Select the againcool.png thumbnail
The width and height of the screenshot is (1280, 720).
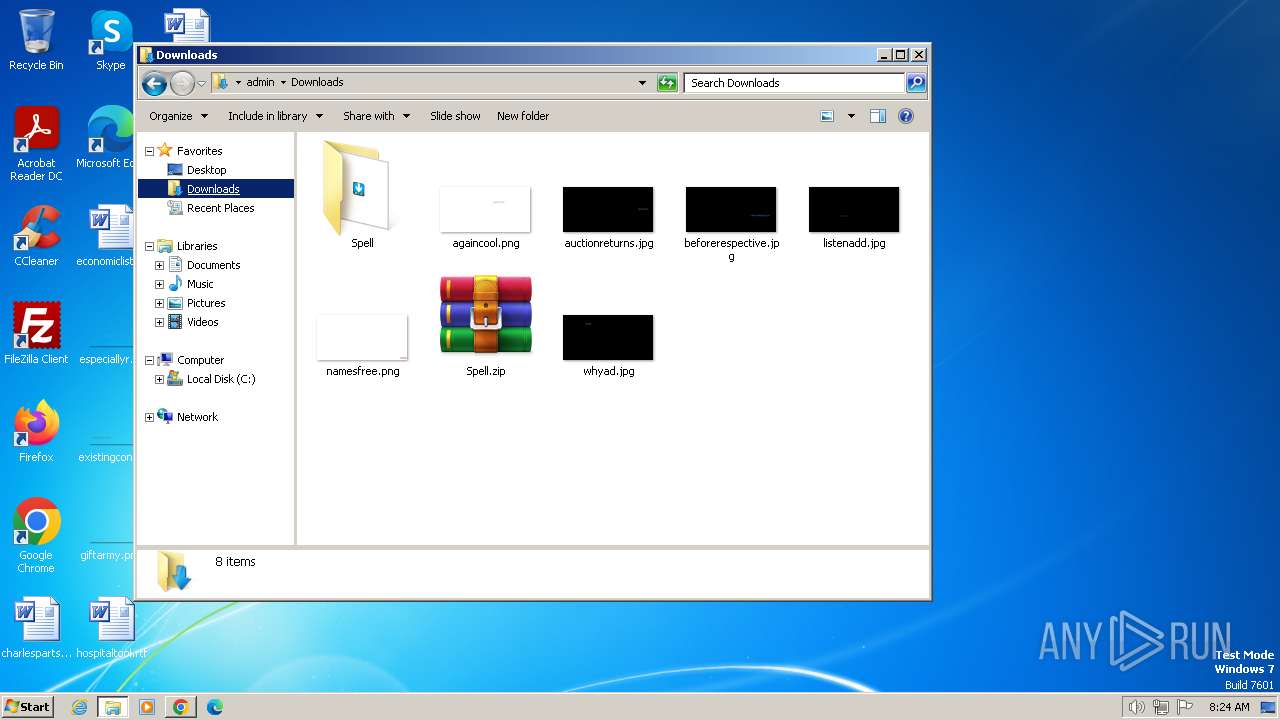[485, 209]
